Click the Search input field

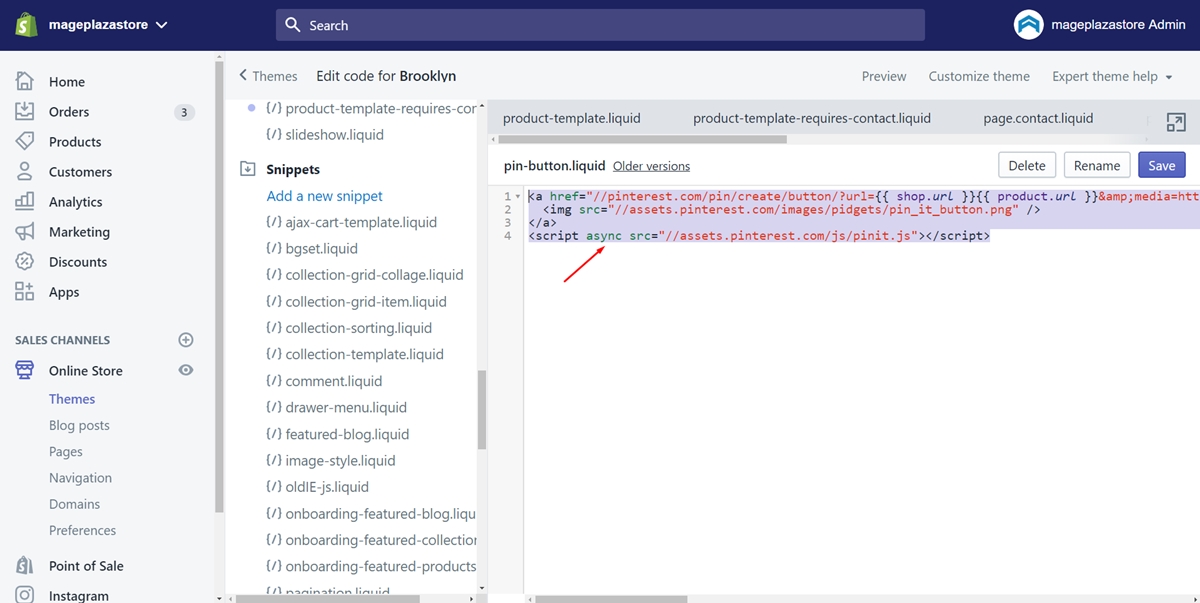[x=600, y=25]
